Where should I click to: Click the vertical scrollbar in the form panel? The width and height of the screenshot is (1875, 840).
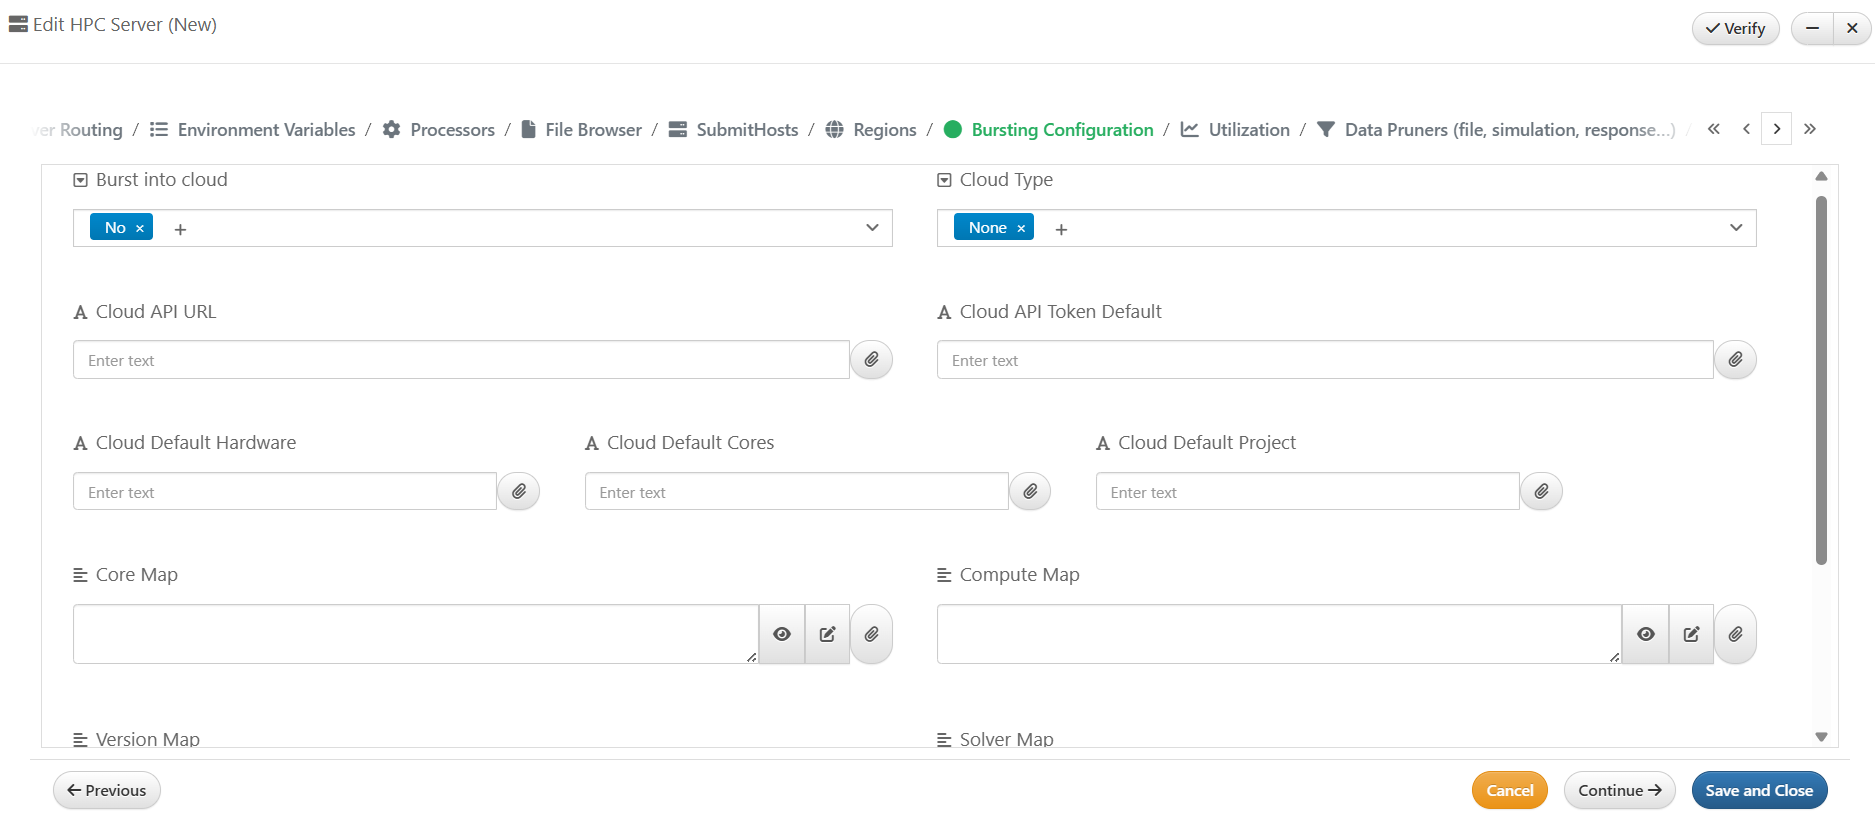click(1821, 380)
